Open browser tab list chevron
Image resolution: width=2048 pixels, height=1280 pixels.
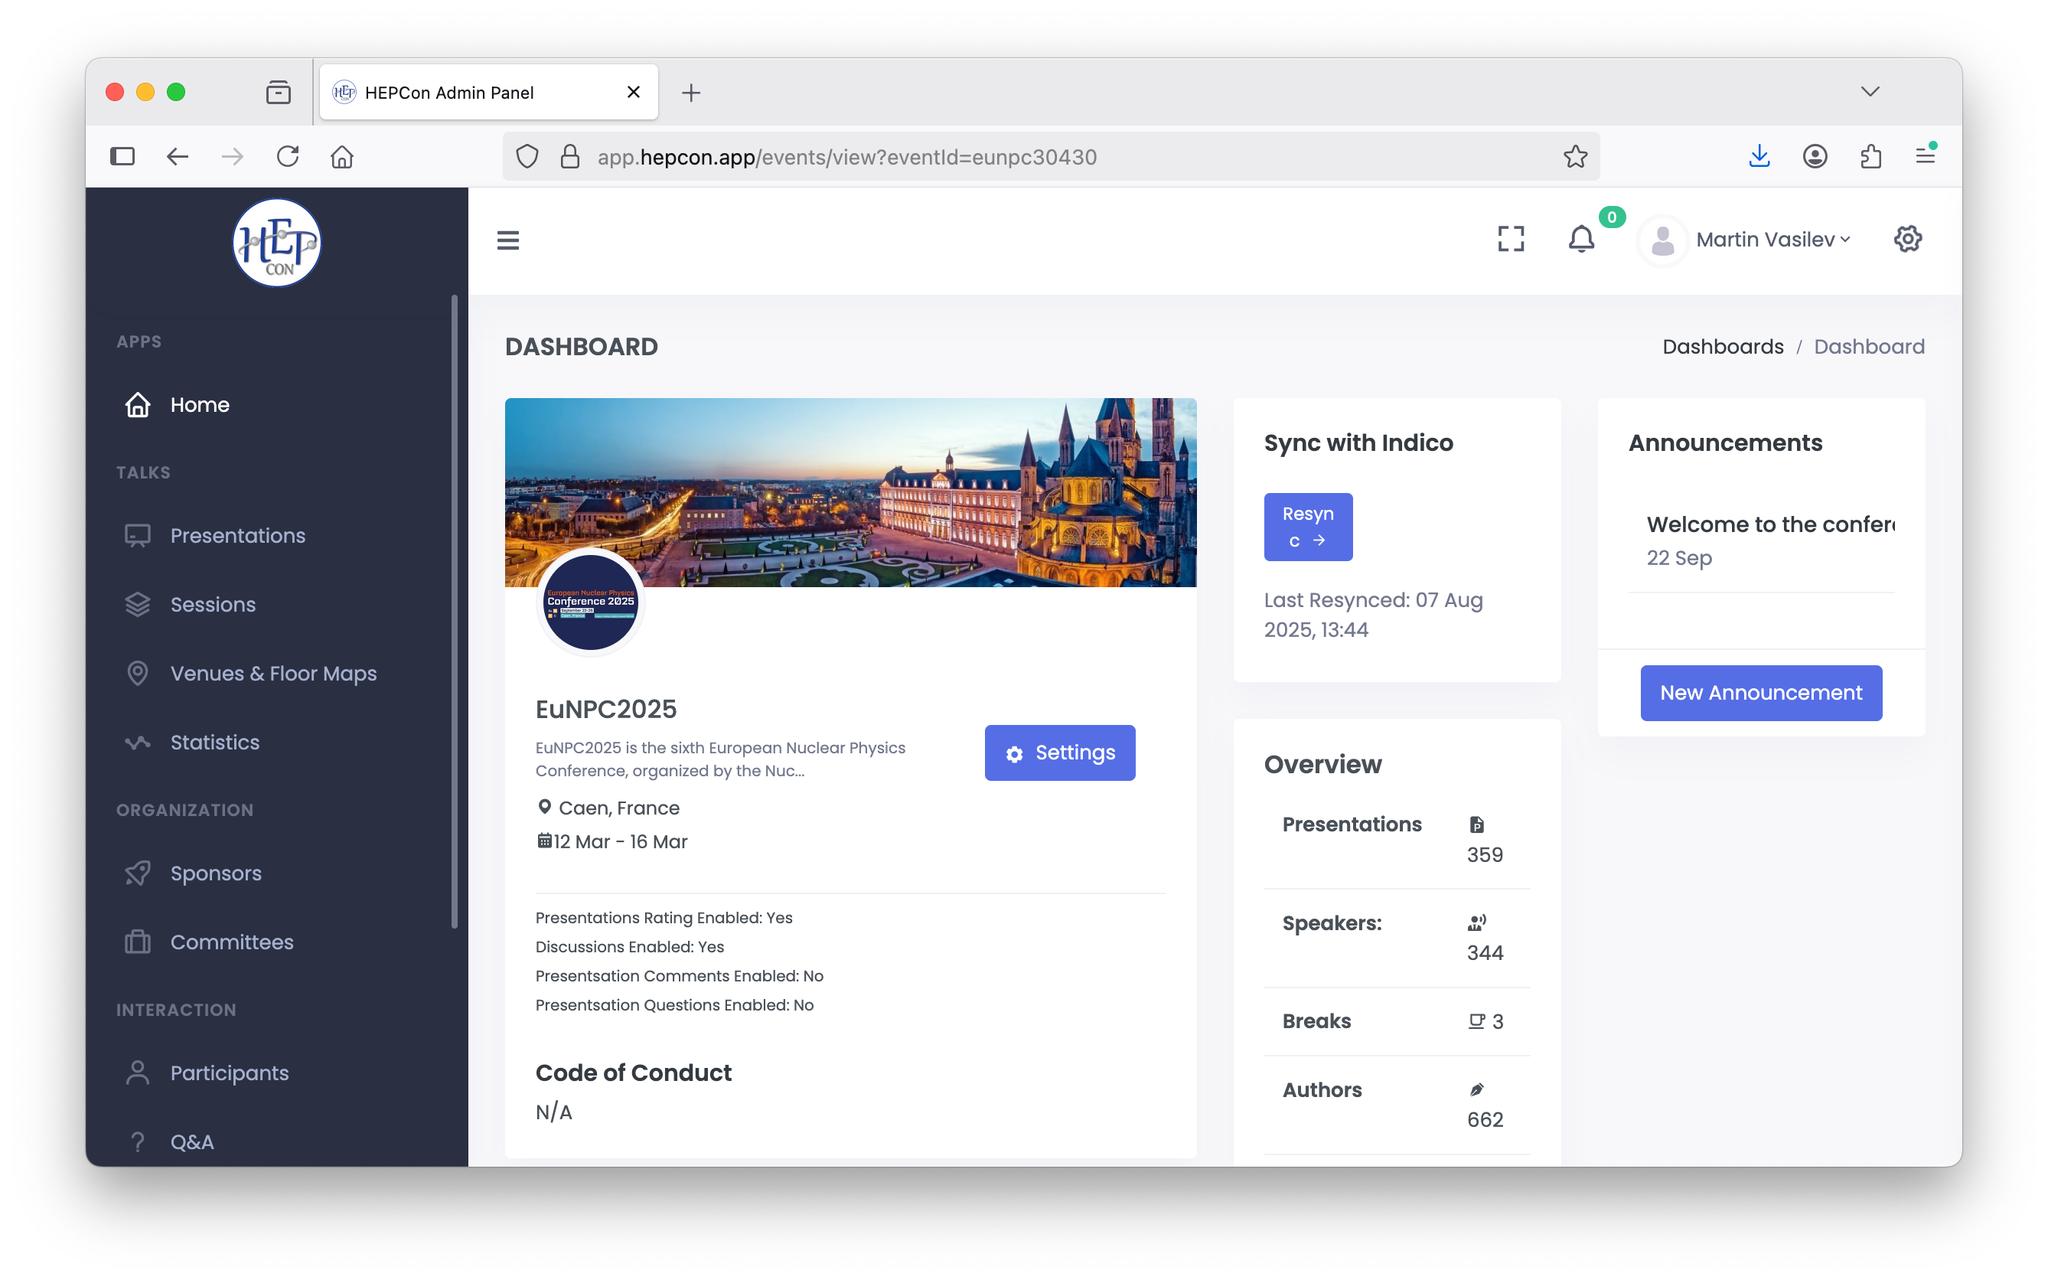(x=1869, y=92)
